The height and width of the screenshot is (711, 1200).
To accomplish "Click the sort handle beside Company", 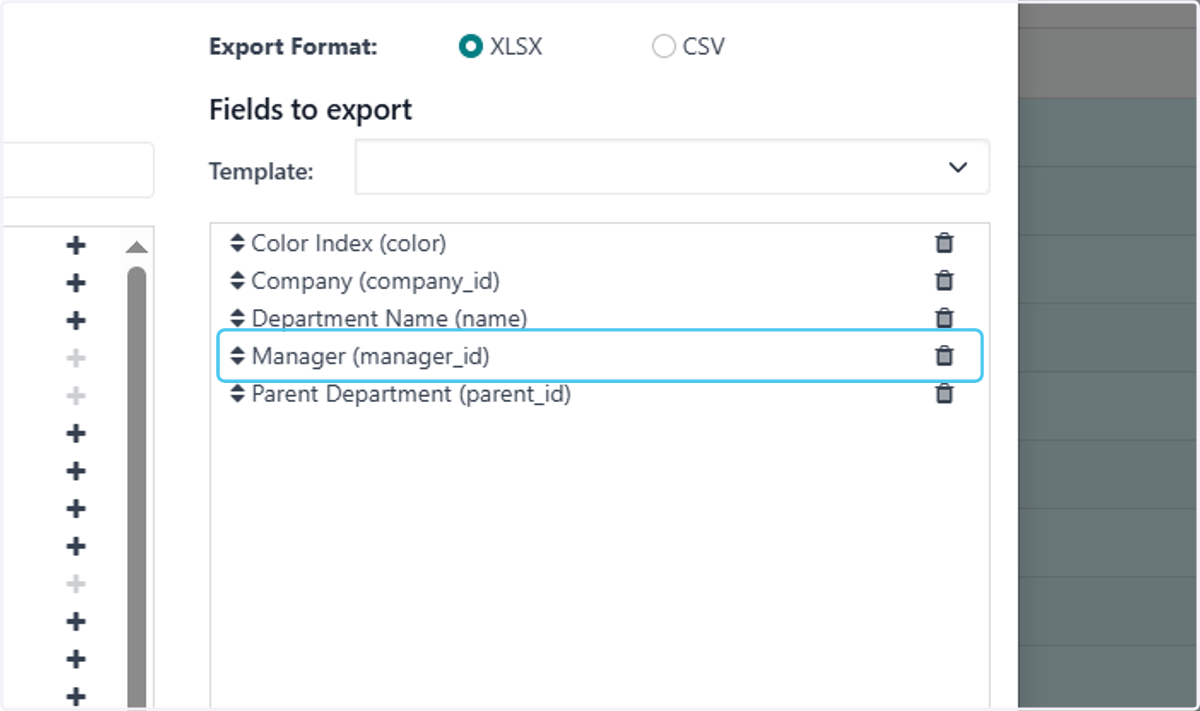I will [237, 281].
